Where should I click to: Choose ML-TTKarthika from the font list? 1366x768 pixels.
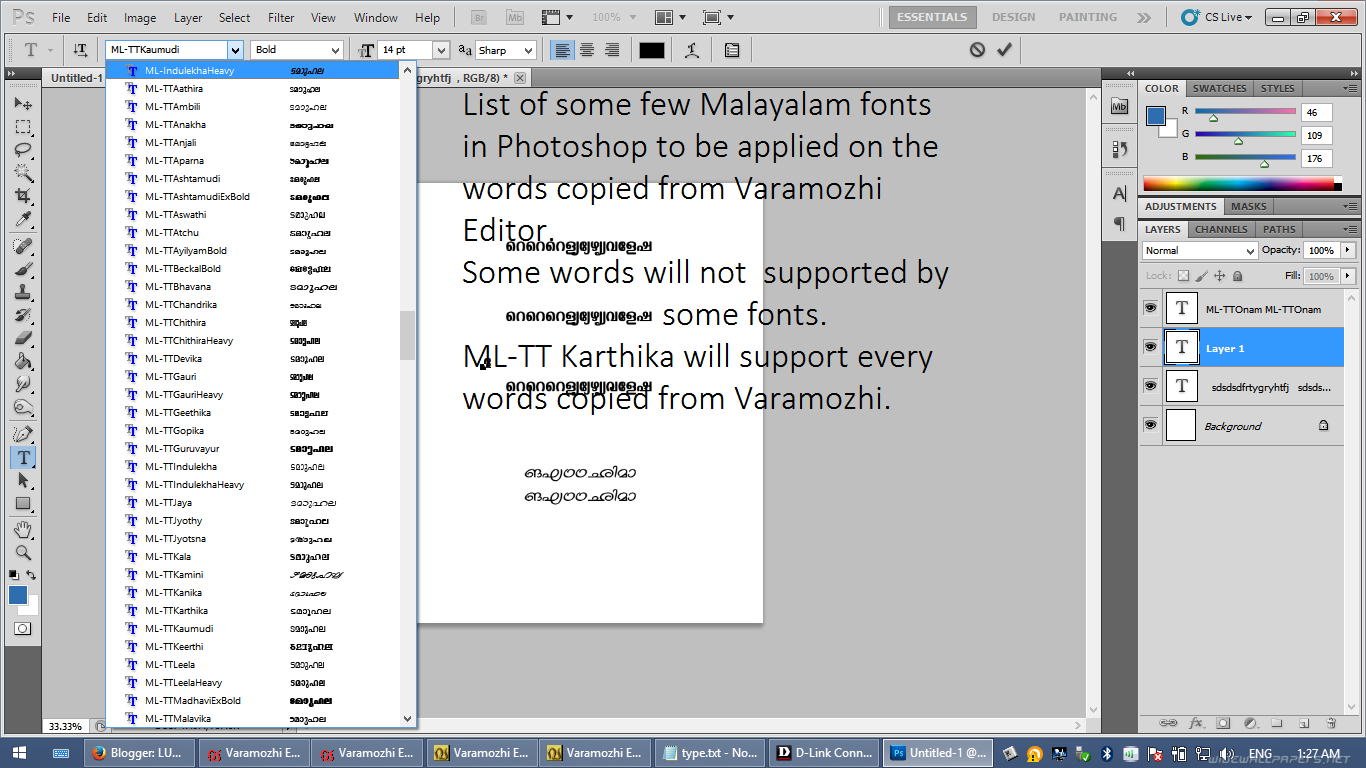261,610
